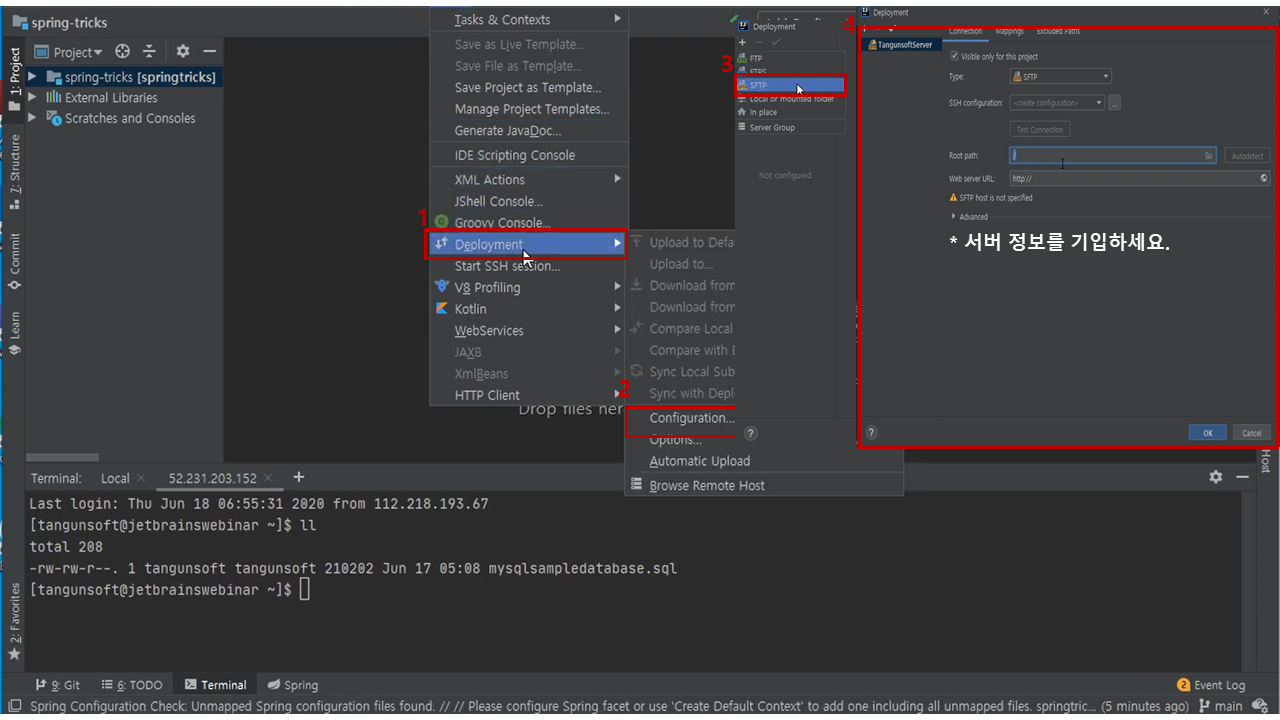Hide the Terminal panel with minus icon
The height and width of the screenshot is (720, 1280).
click(1242, 477)
